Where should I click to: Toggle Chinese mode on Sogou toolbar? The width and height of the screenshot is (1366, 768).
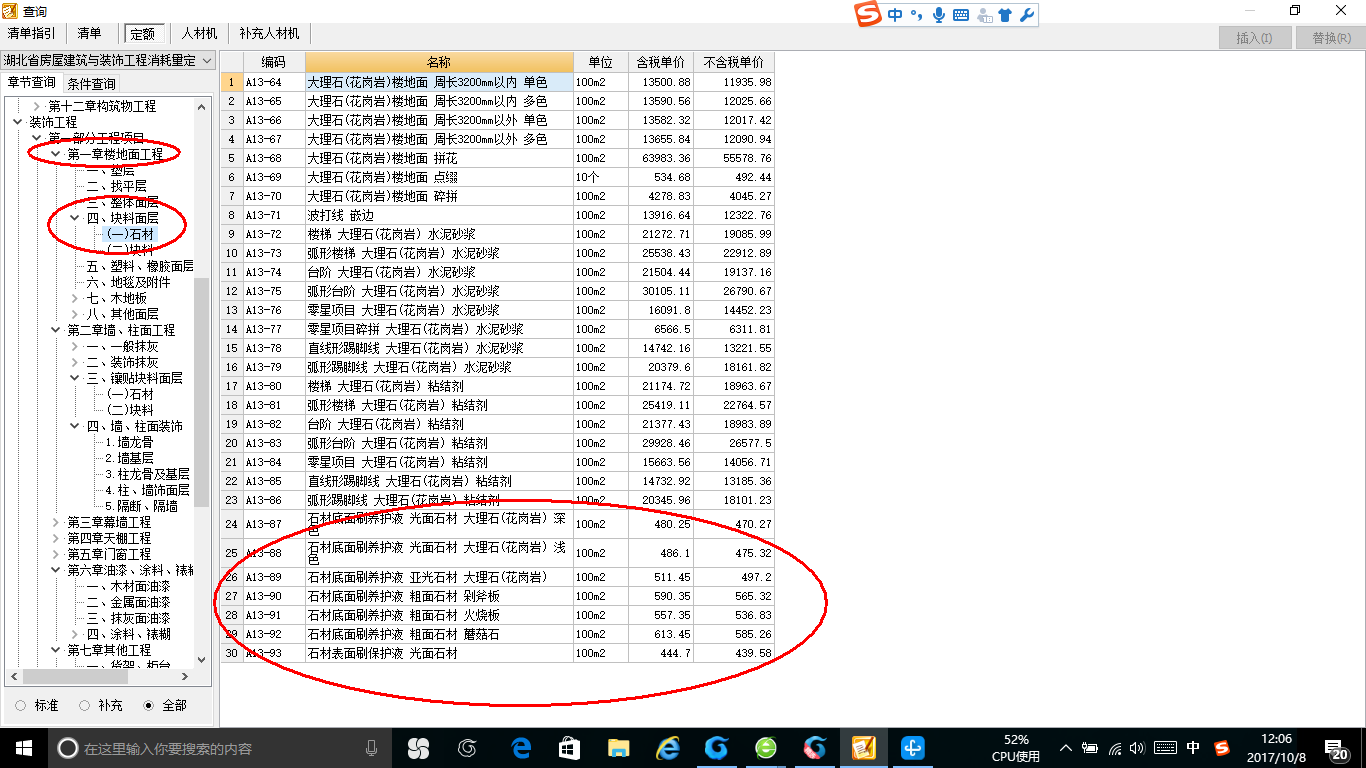(894, 14)
